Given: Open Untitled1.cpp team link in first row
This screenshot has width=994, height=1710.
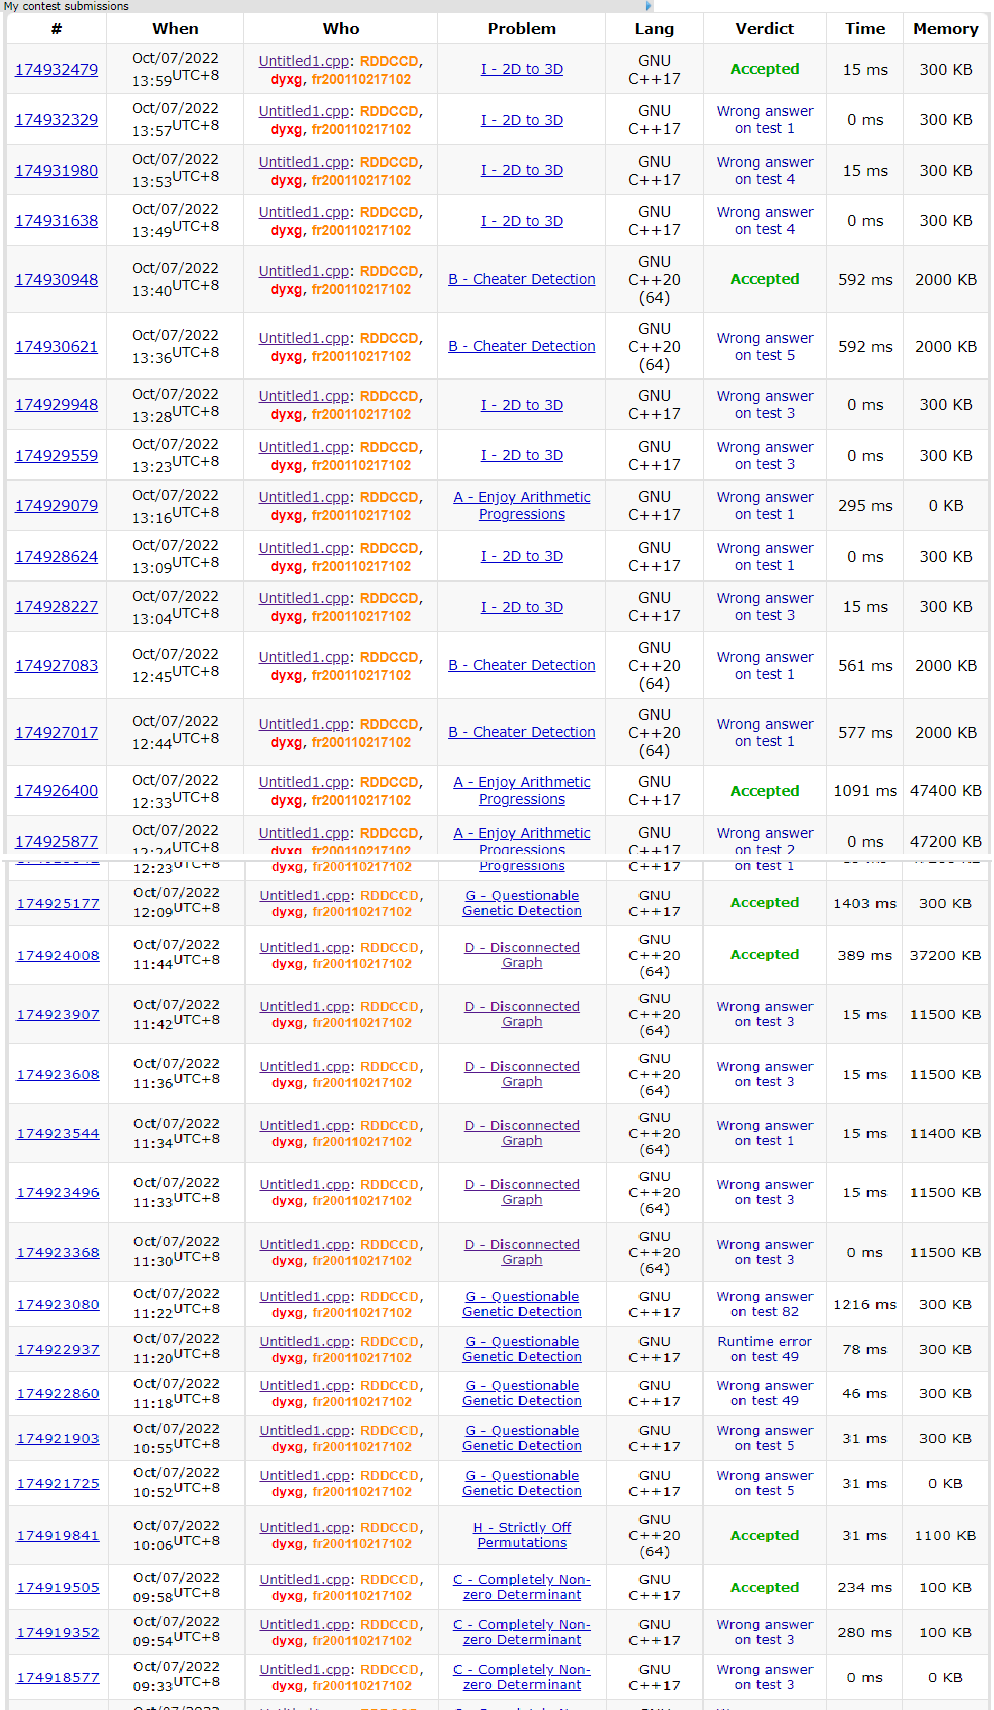Looking at the screenshot, I should point(304,62).
